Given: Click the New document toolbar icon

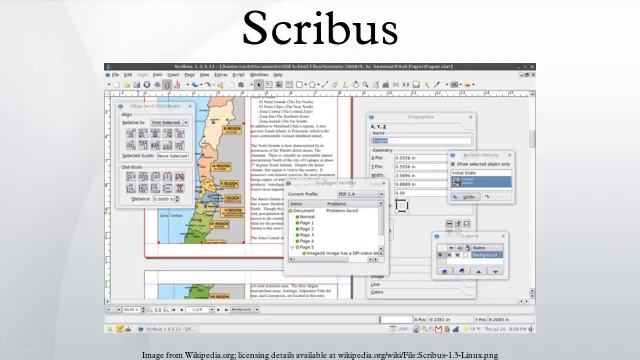Looking at the screenshot, I should pos(117,84).
